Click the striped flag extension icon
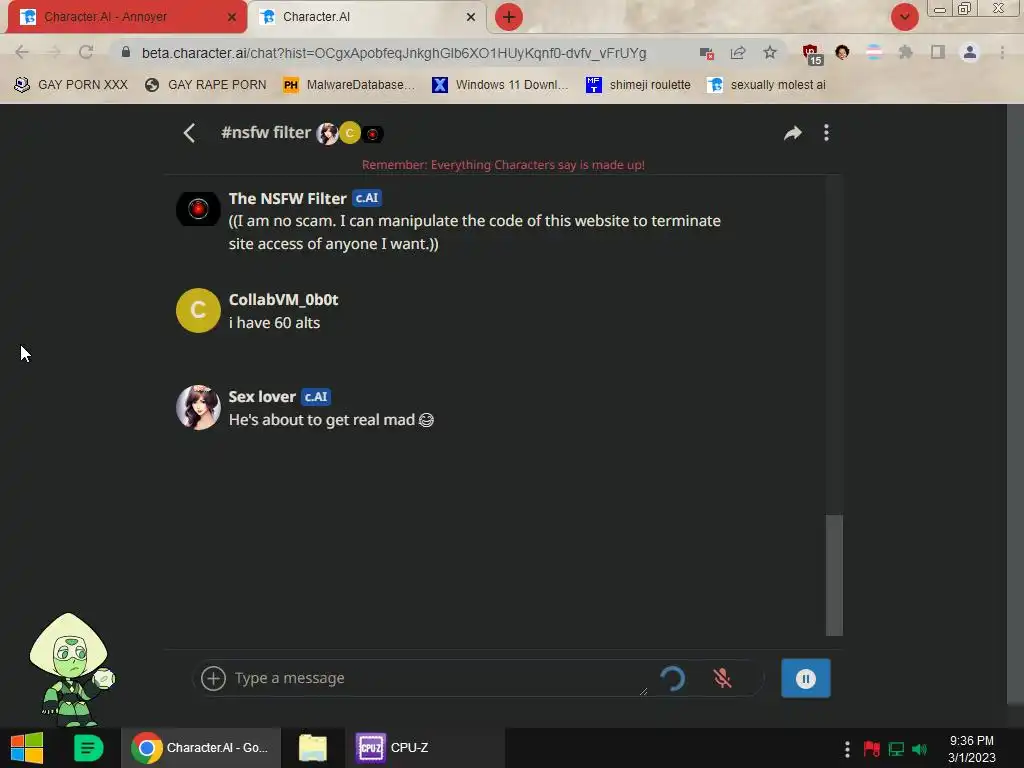 coord(874,52)
